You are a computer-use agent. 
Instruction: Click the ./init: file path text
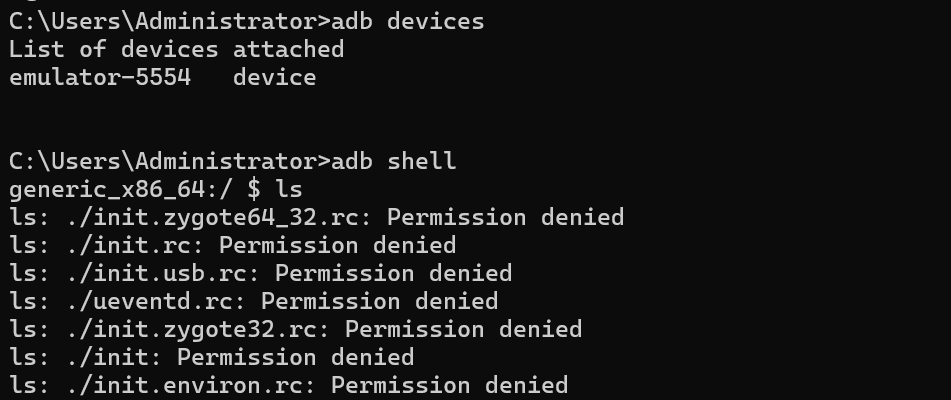114,356
